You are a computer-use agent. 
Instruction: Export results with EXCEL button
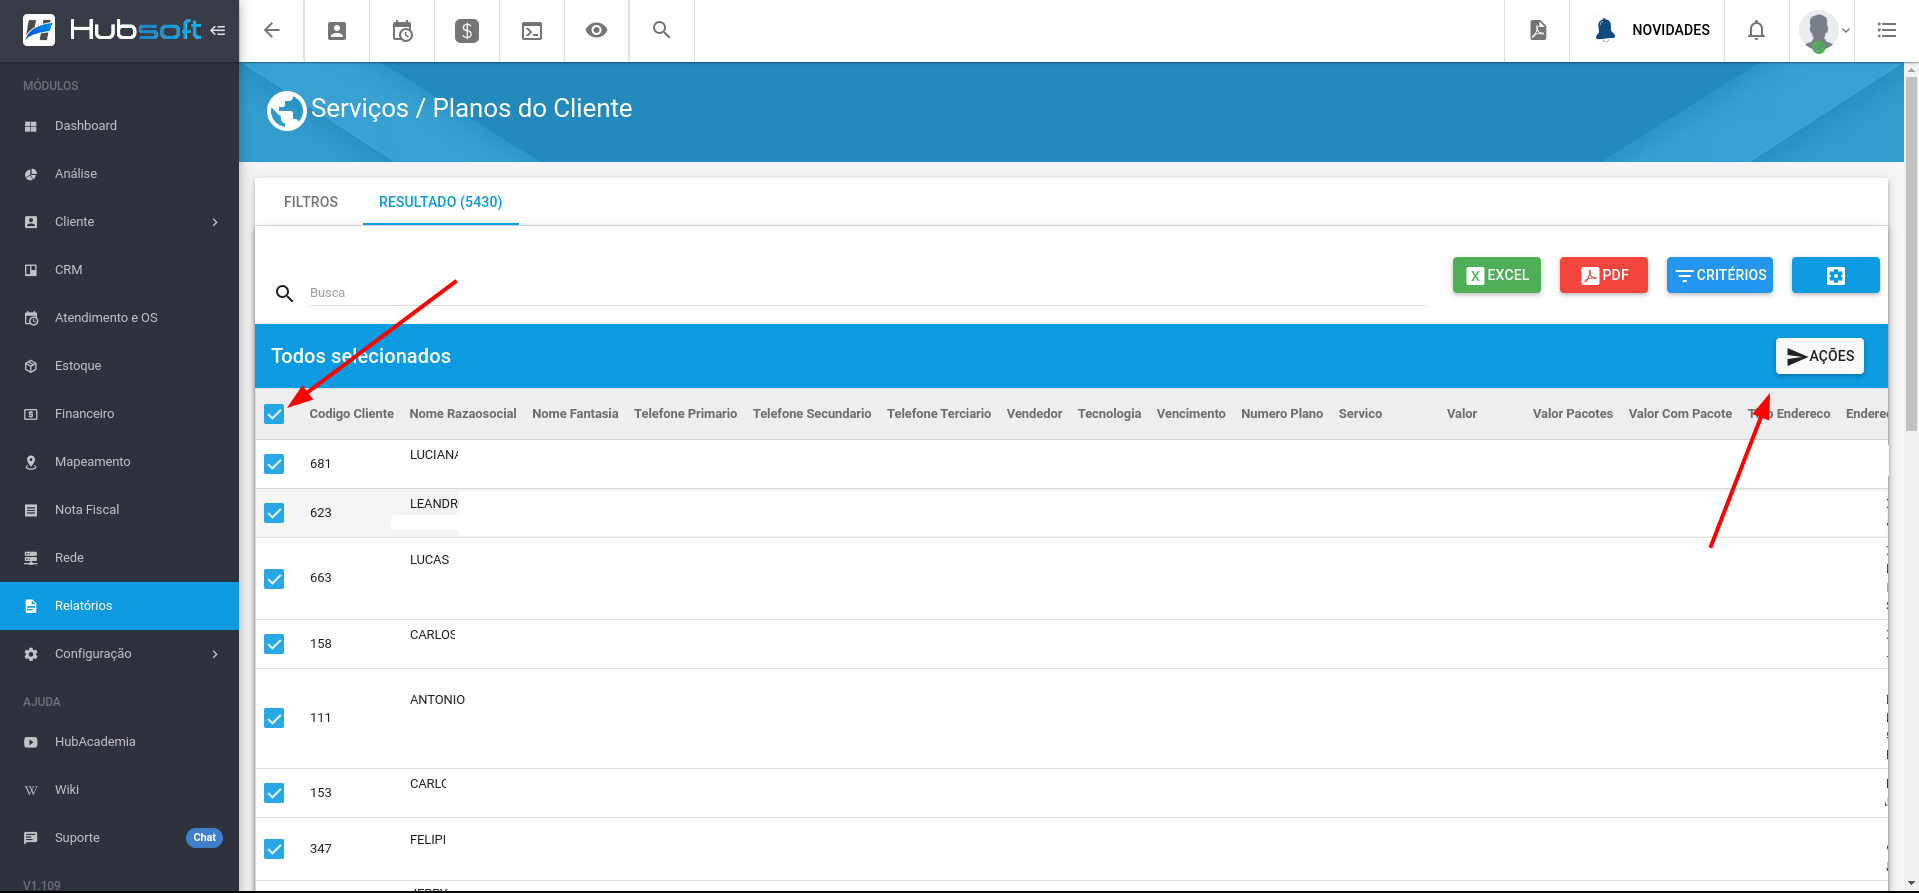pos(1497,275)
